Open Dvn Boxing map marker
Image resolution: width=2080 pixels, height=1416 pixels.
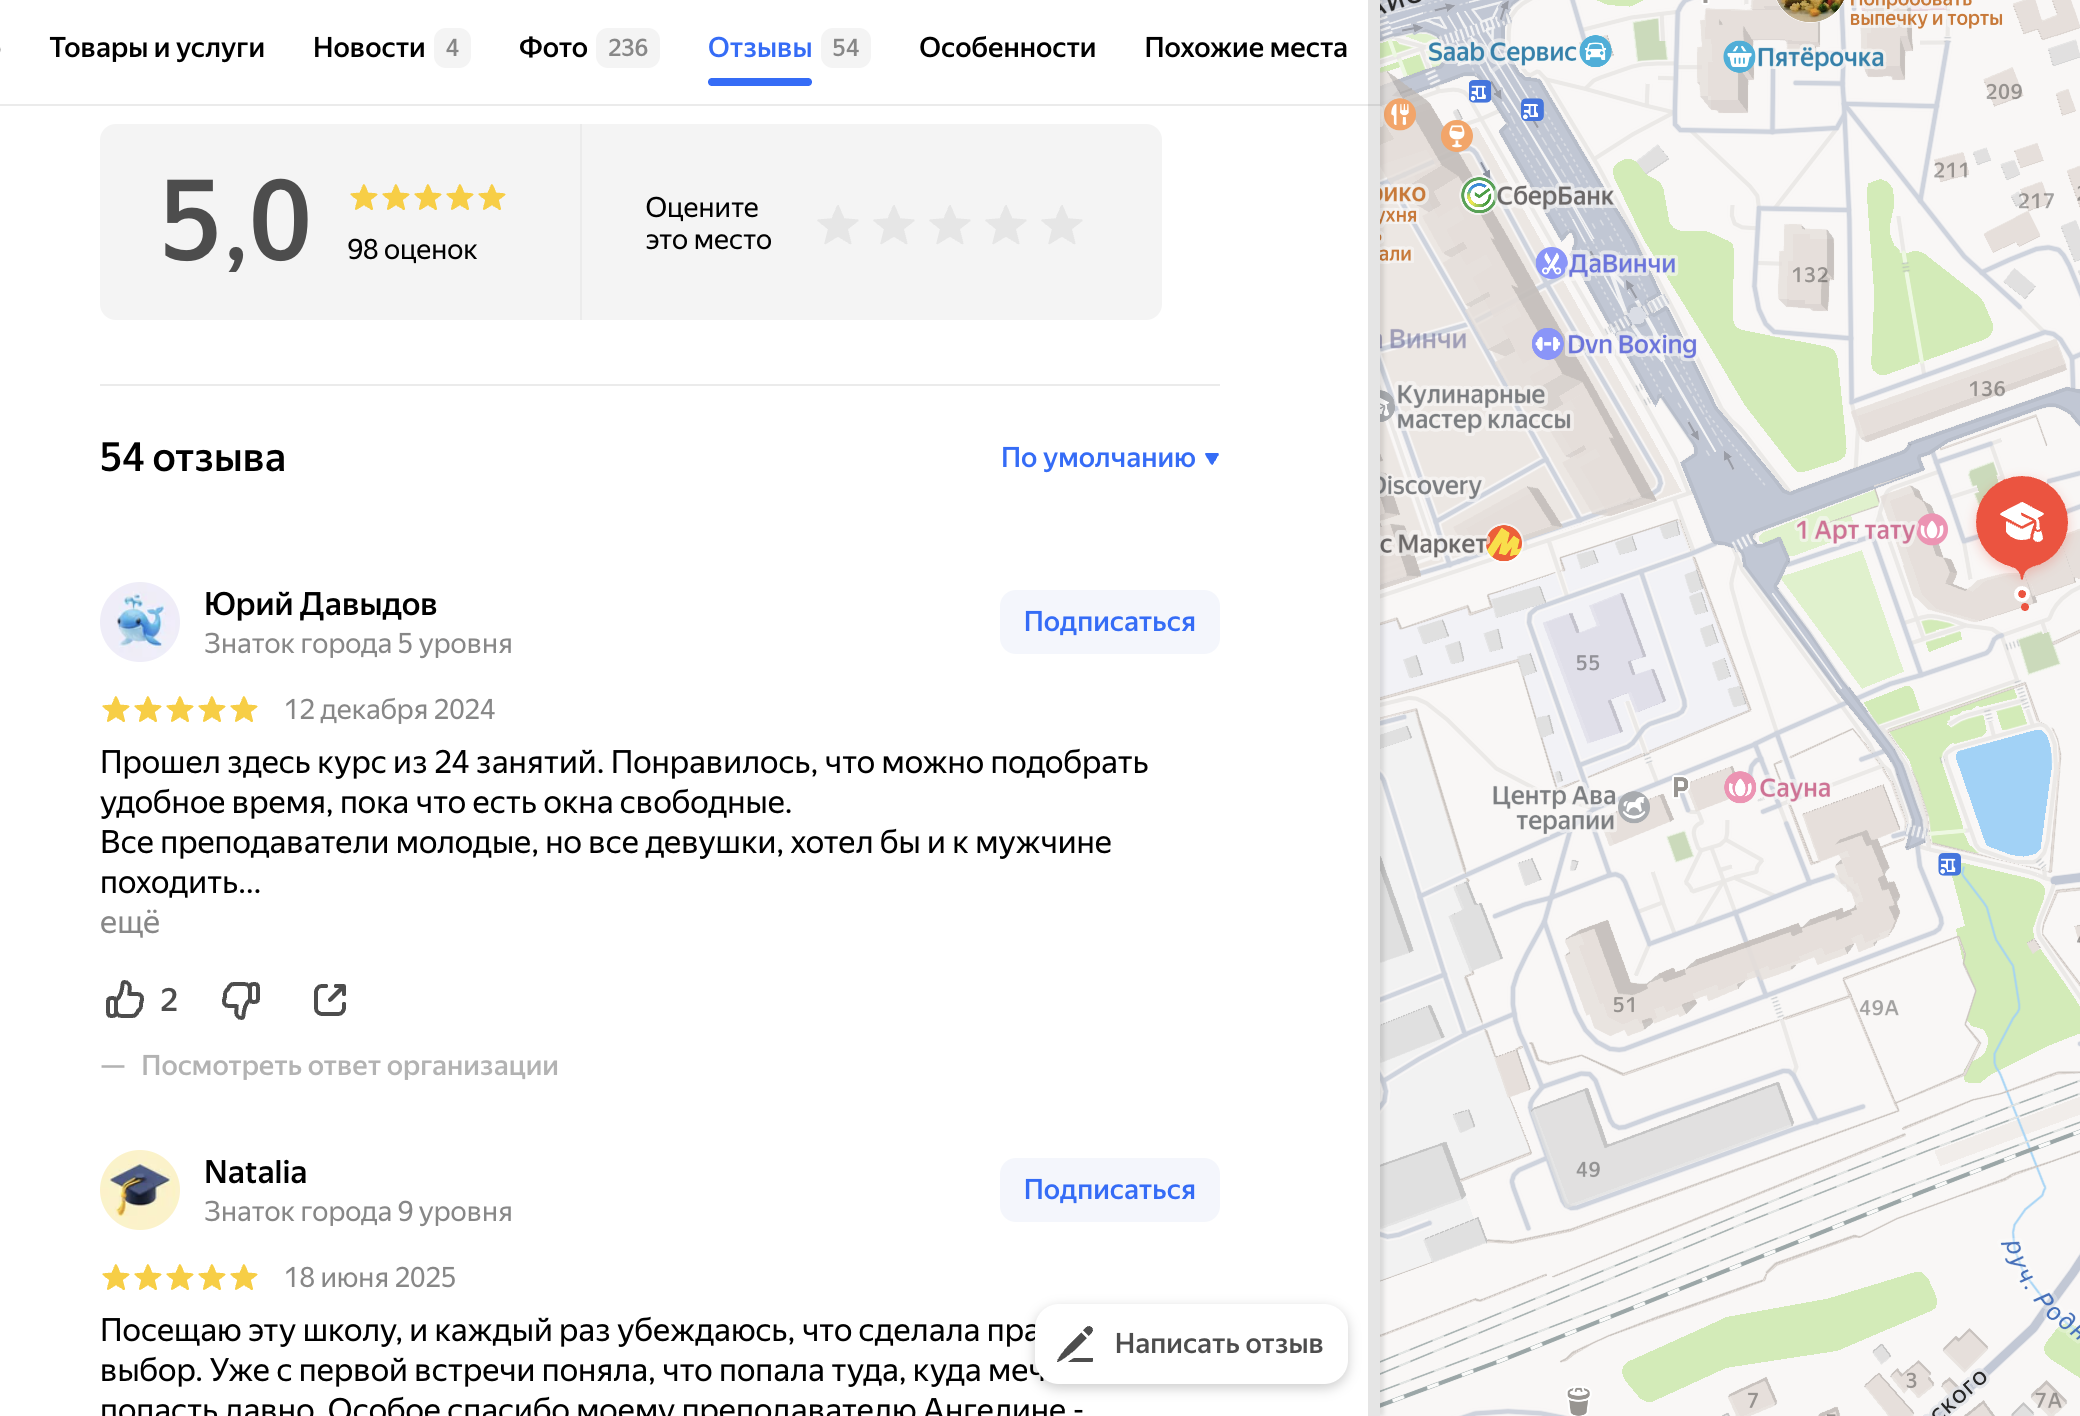(x=1547, y=344)
